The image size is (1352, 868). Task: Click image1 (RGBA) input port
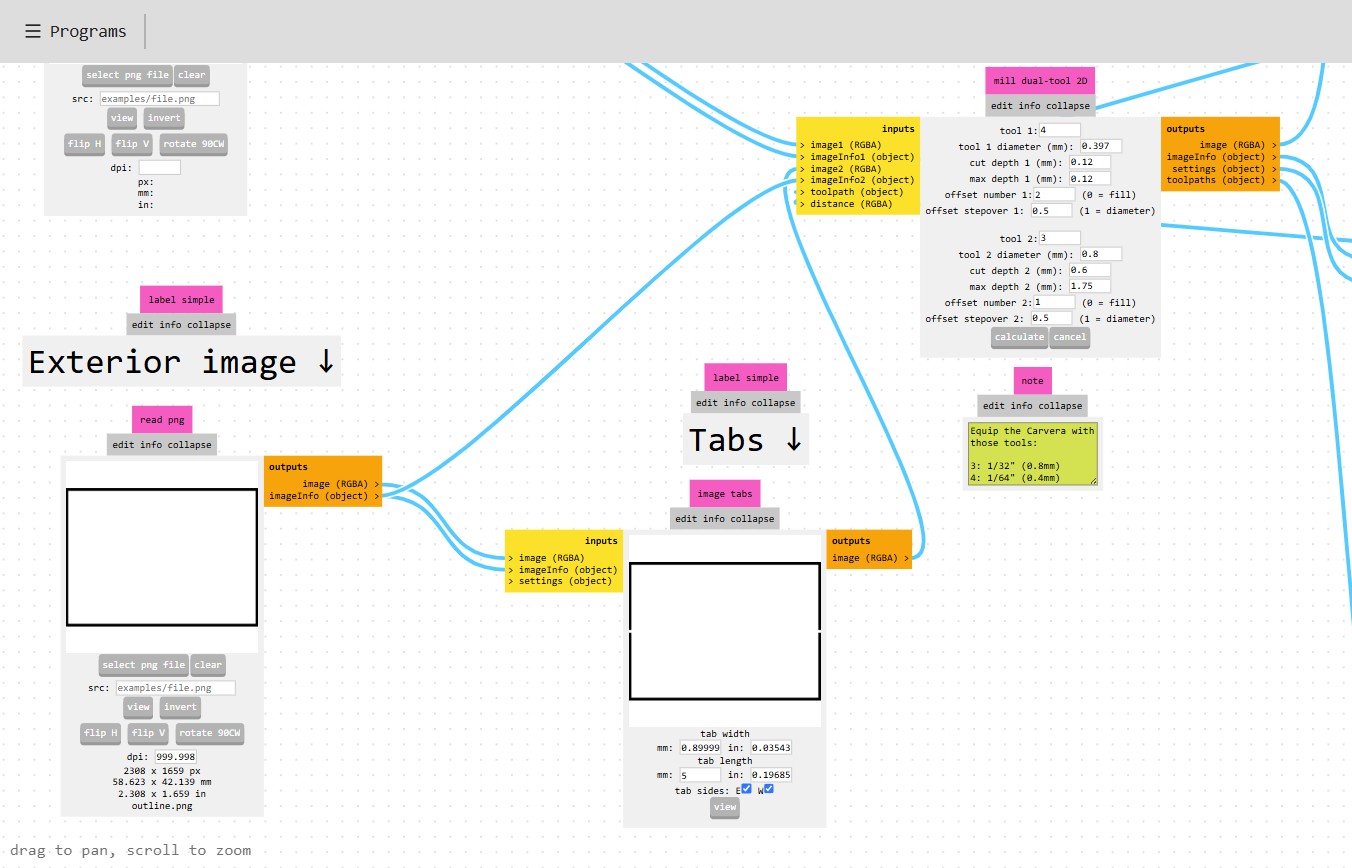840,145
